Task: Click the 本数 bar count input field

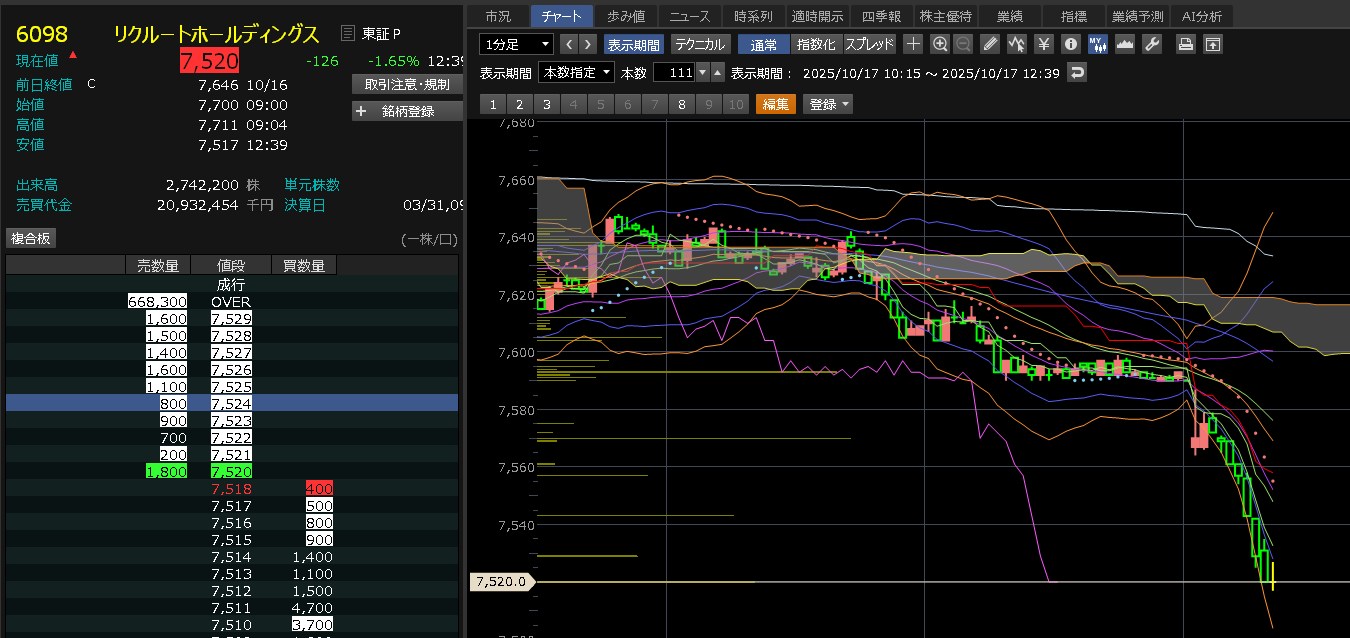Action: [673, 73]
